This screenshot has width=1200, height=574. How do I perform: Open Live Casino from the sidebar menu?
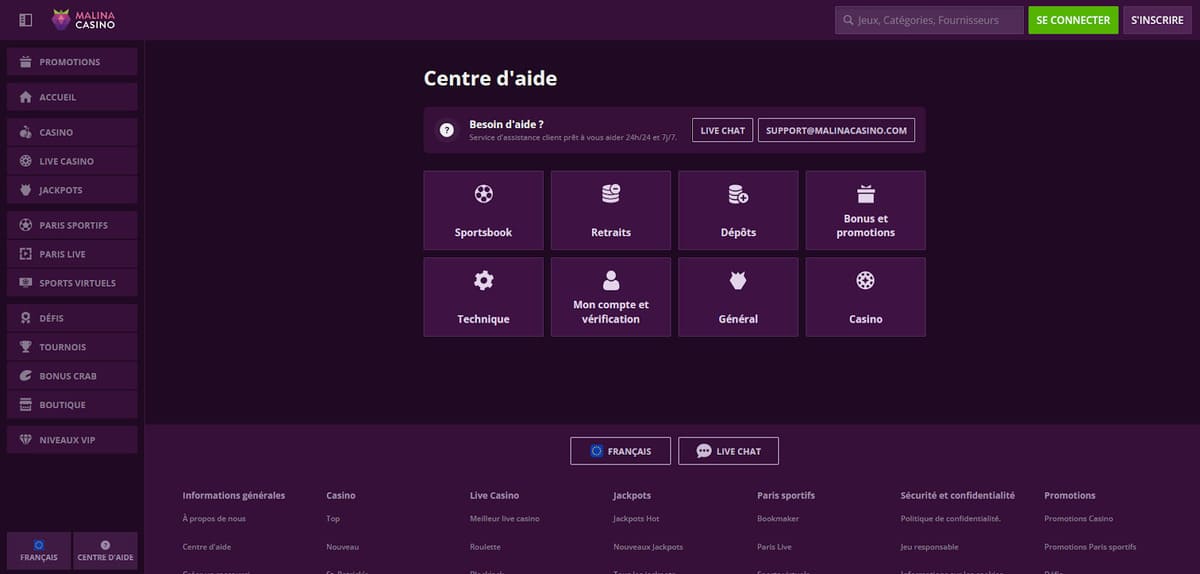(71, 161)
